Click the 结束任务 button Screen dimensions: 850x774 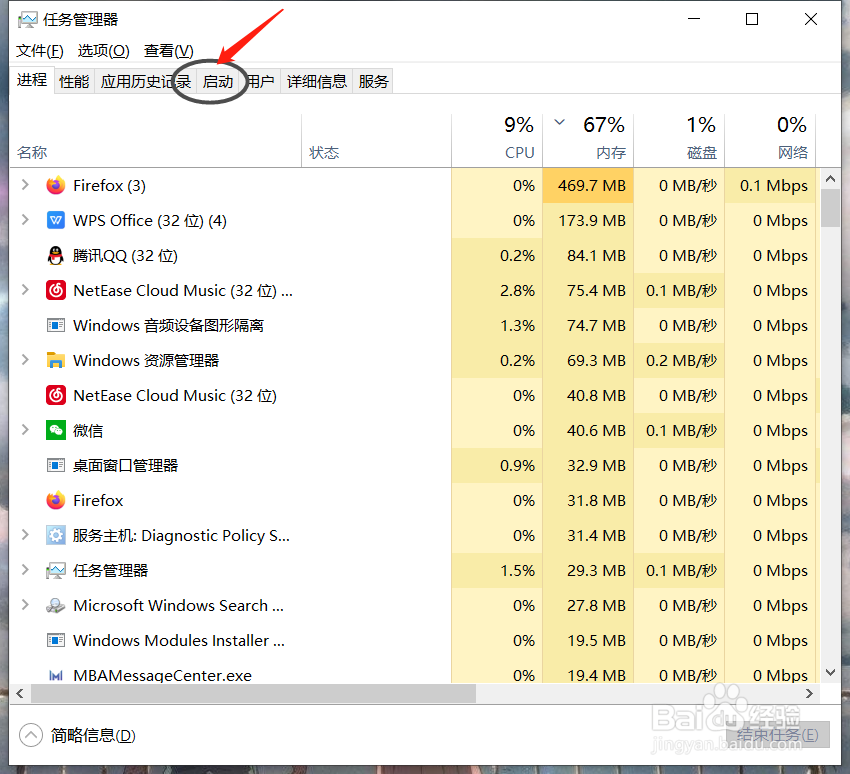pyautogui.click(x=780, y=733)
